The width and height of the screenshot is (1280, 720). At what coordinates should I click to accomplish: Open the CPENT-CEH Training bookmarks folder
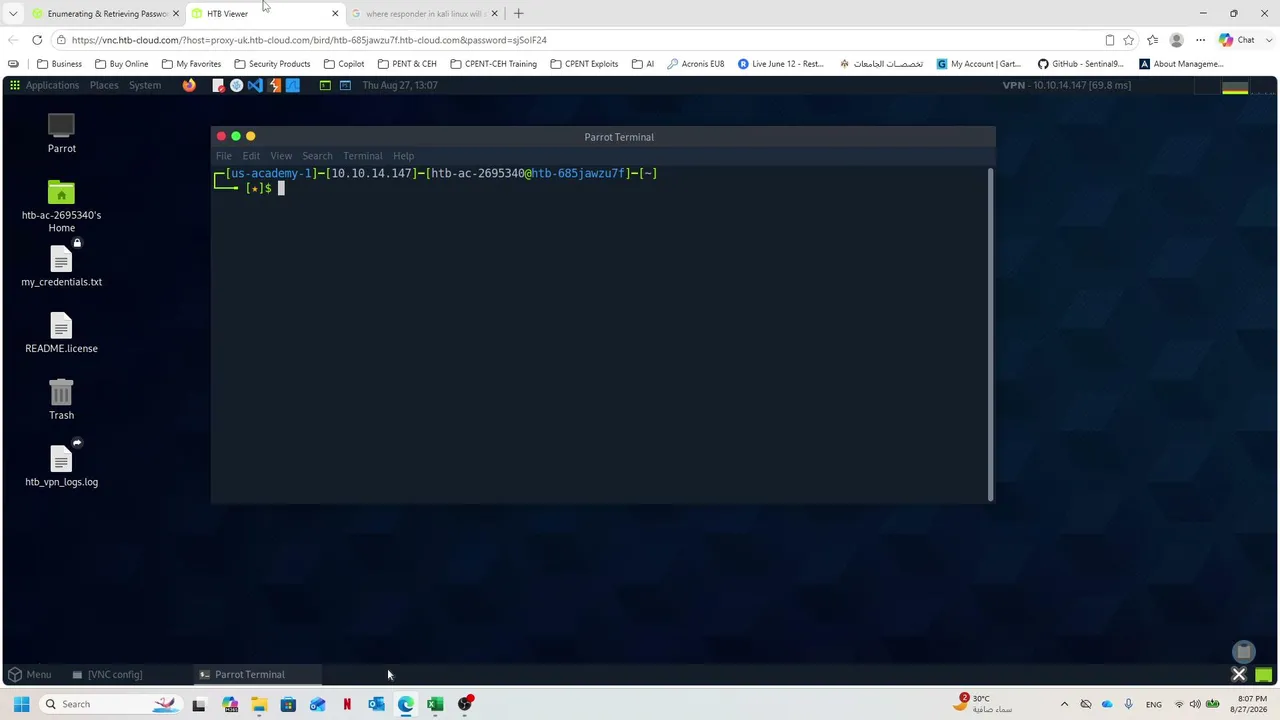click(x=493, y=64)
